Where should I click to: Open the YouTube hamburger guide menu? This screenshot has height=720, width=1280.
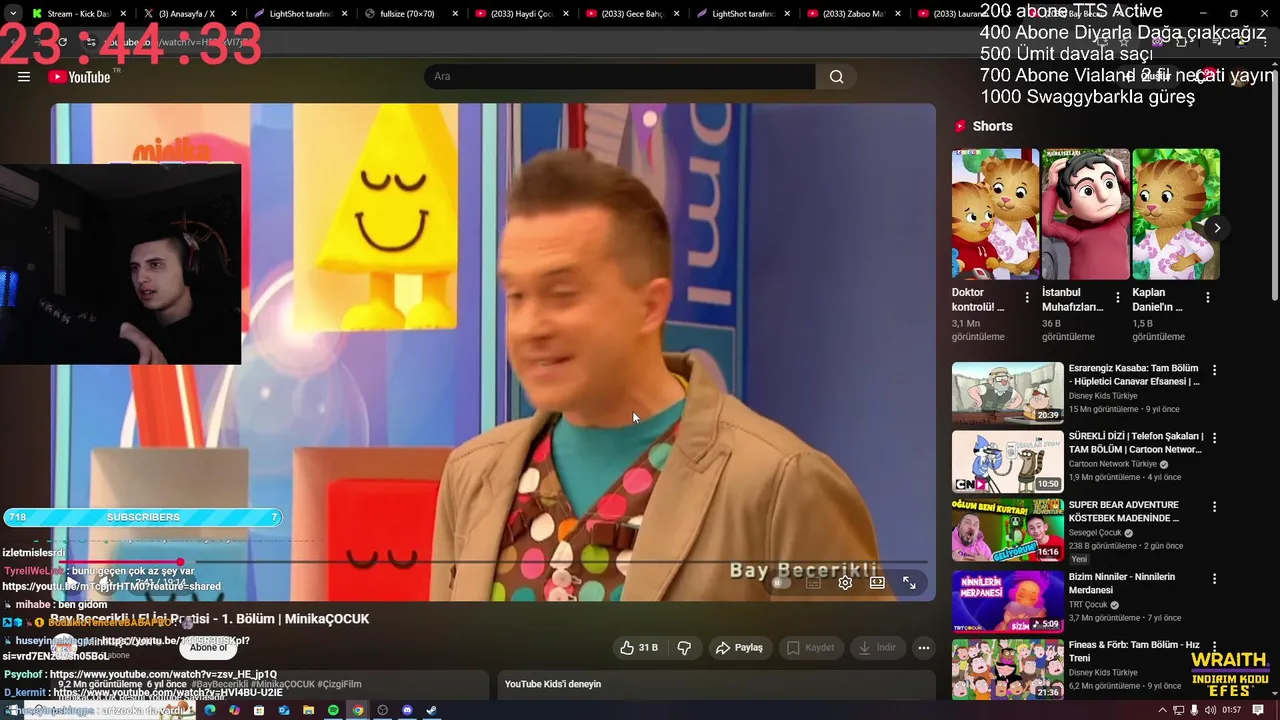tap(24, 77)
